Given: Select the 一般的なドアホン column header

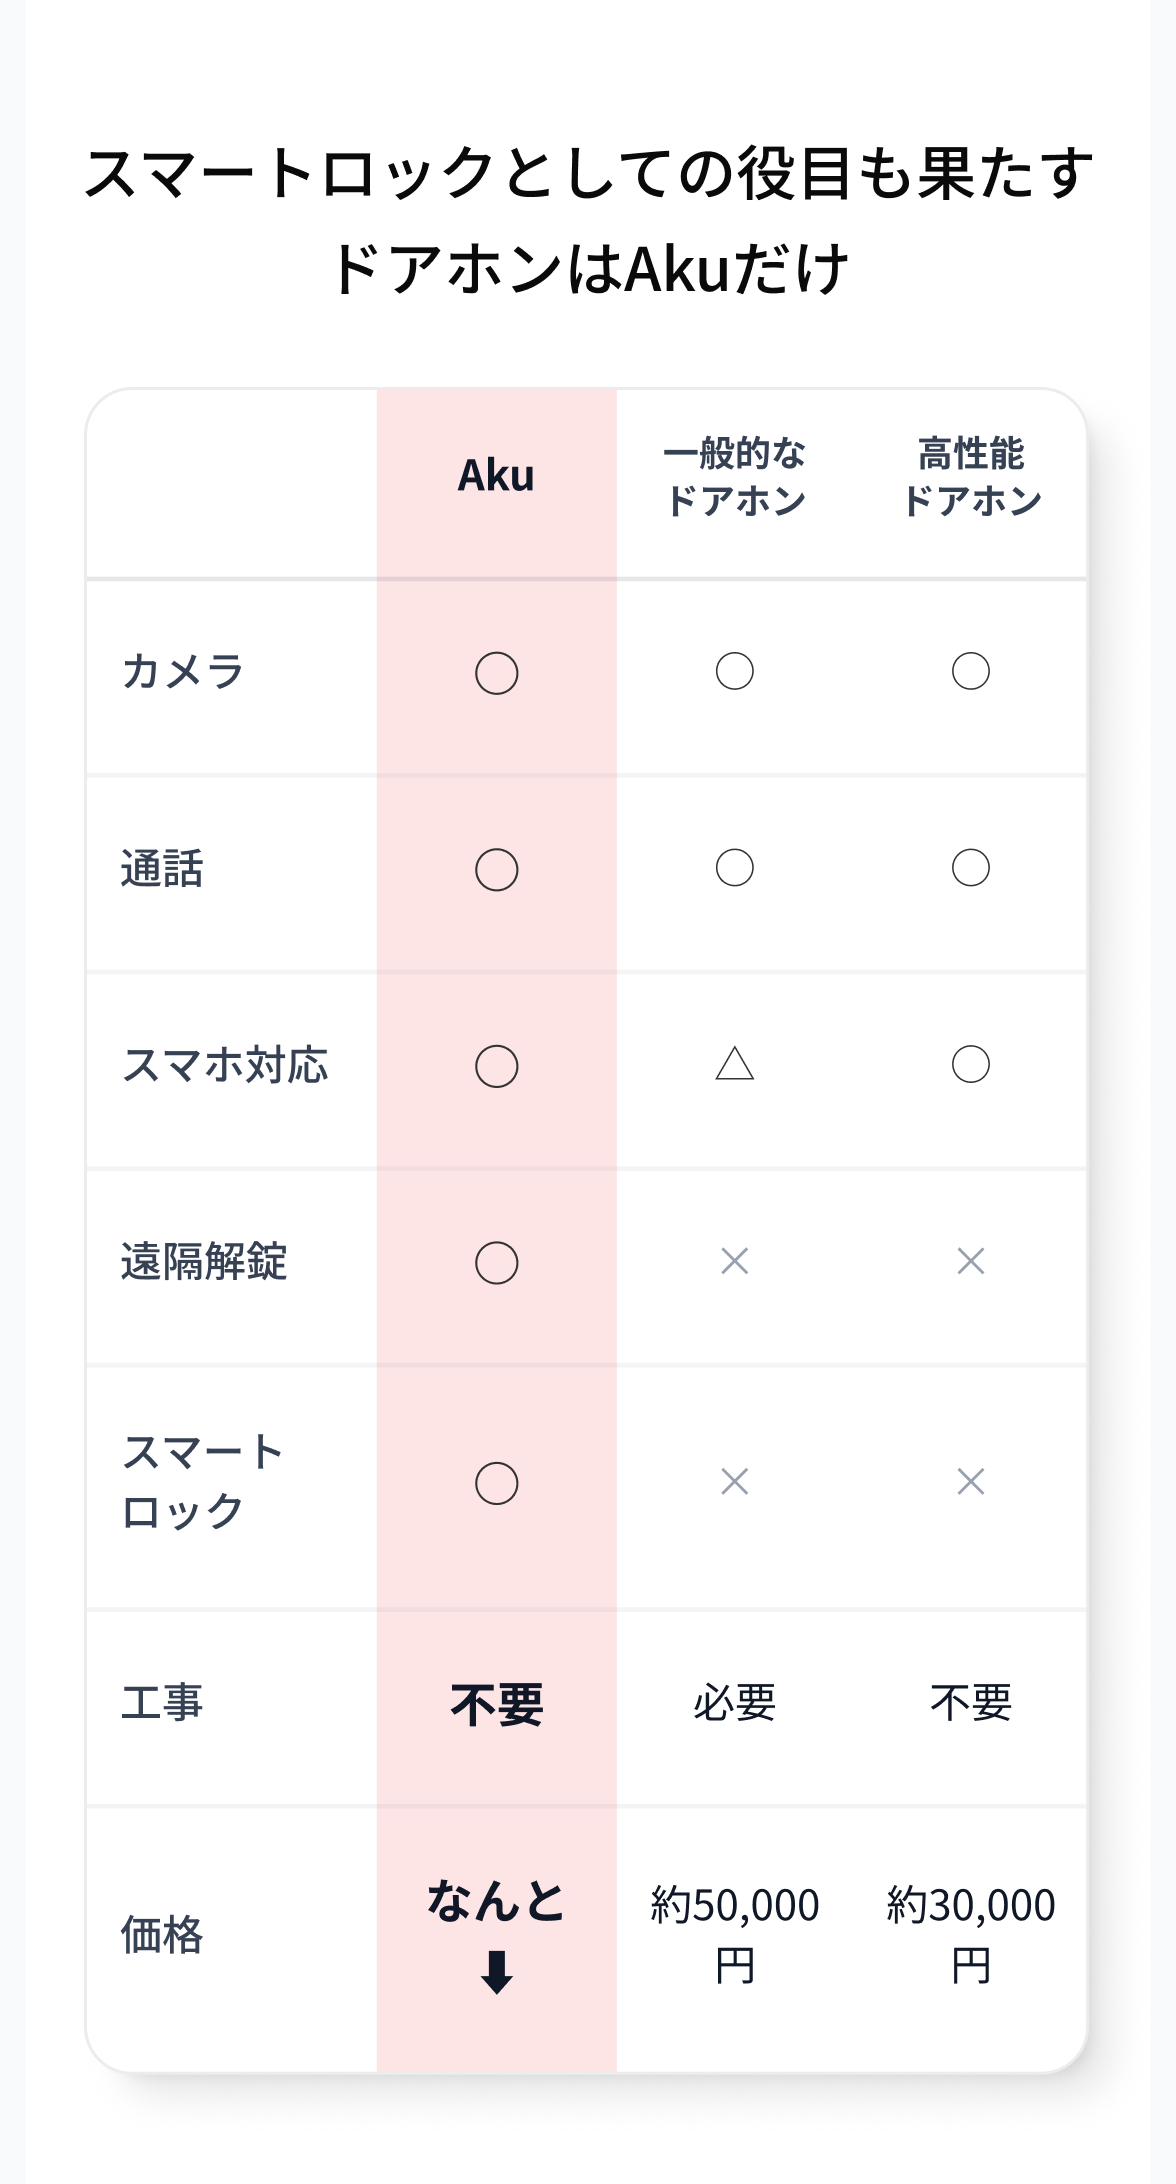Looking at the screenshot, I should pos(735,477).
